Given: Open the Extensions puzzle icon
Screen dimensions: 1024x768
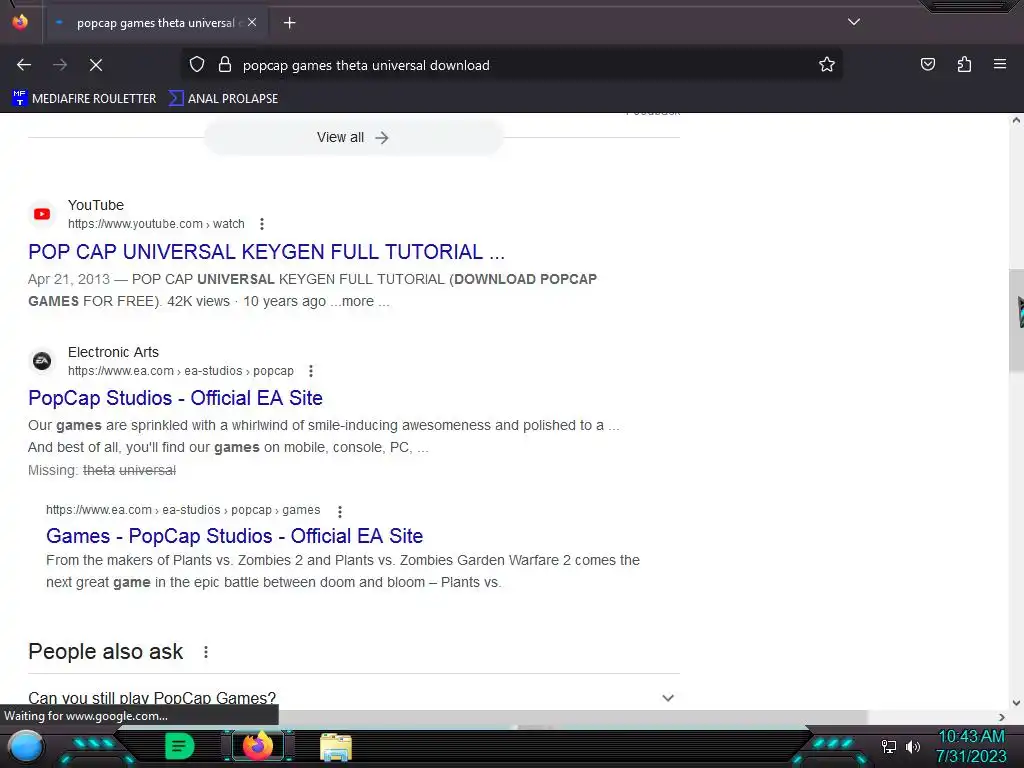Looking at the screenshot, I should (x=964, y=64).
